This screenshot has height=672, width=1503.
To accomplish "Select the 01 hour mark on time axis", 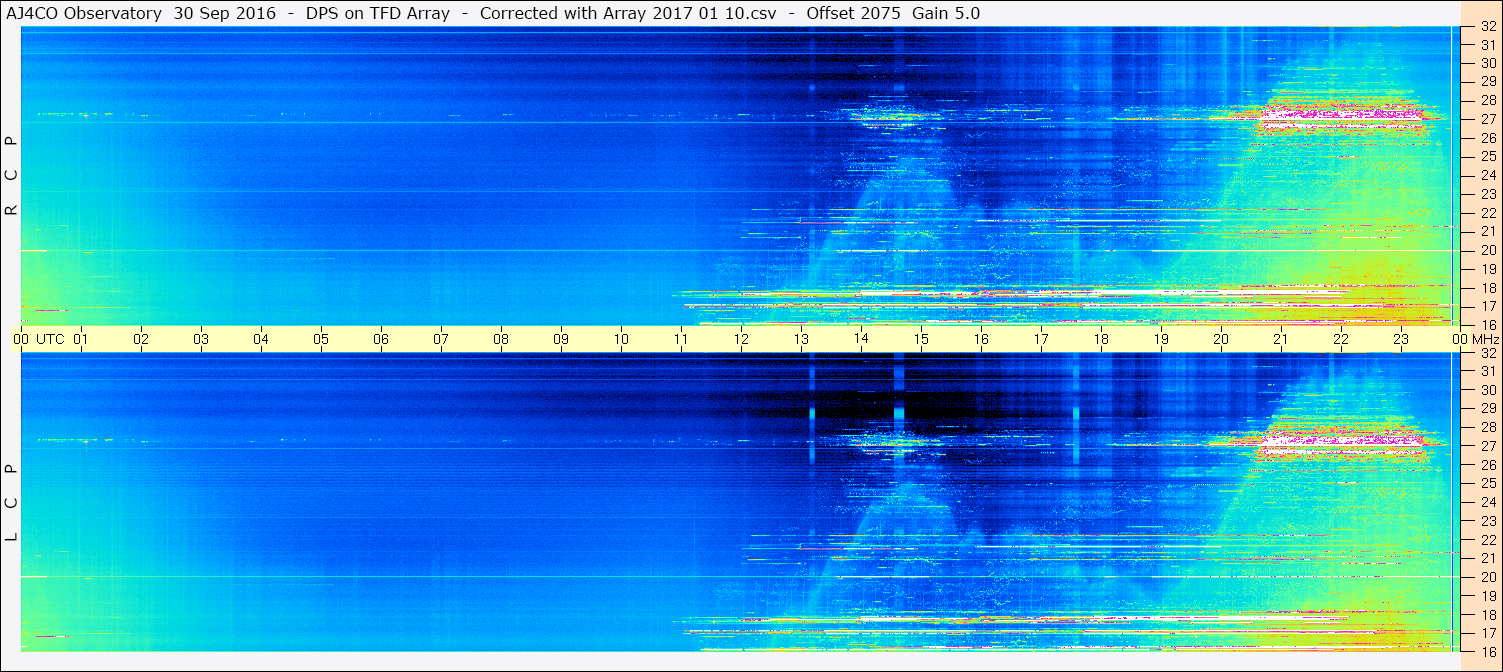I will (x=81, y=339).
